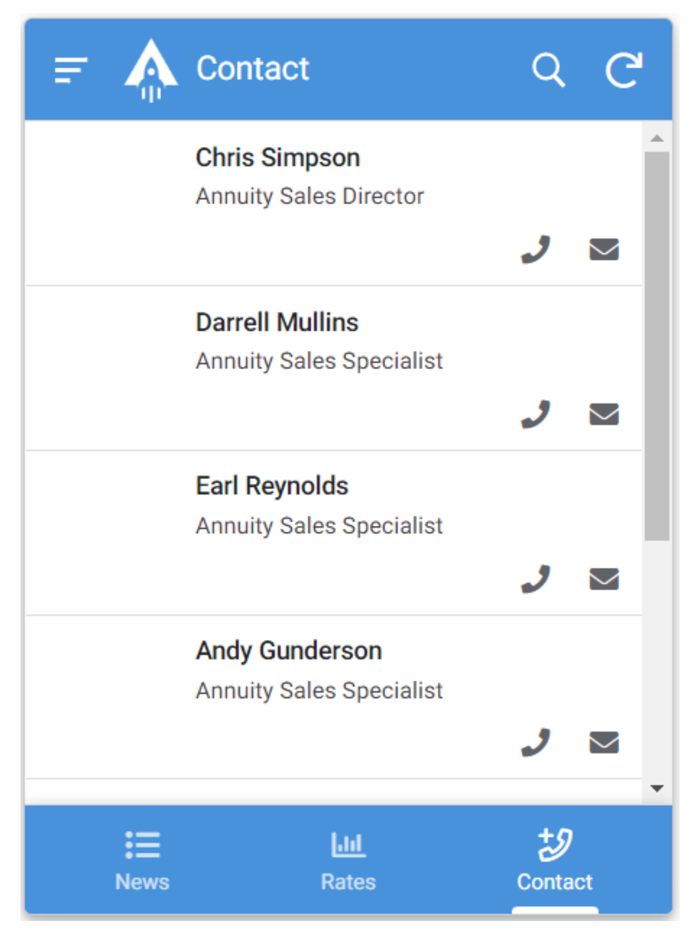Click the scrollbar down arrow
This screenshot has height=934, width=700.
pyautogui.click(x=657, y=789)
